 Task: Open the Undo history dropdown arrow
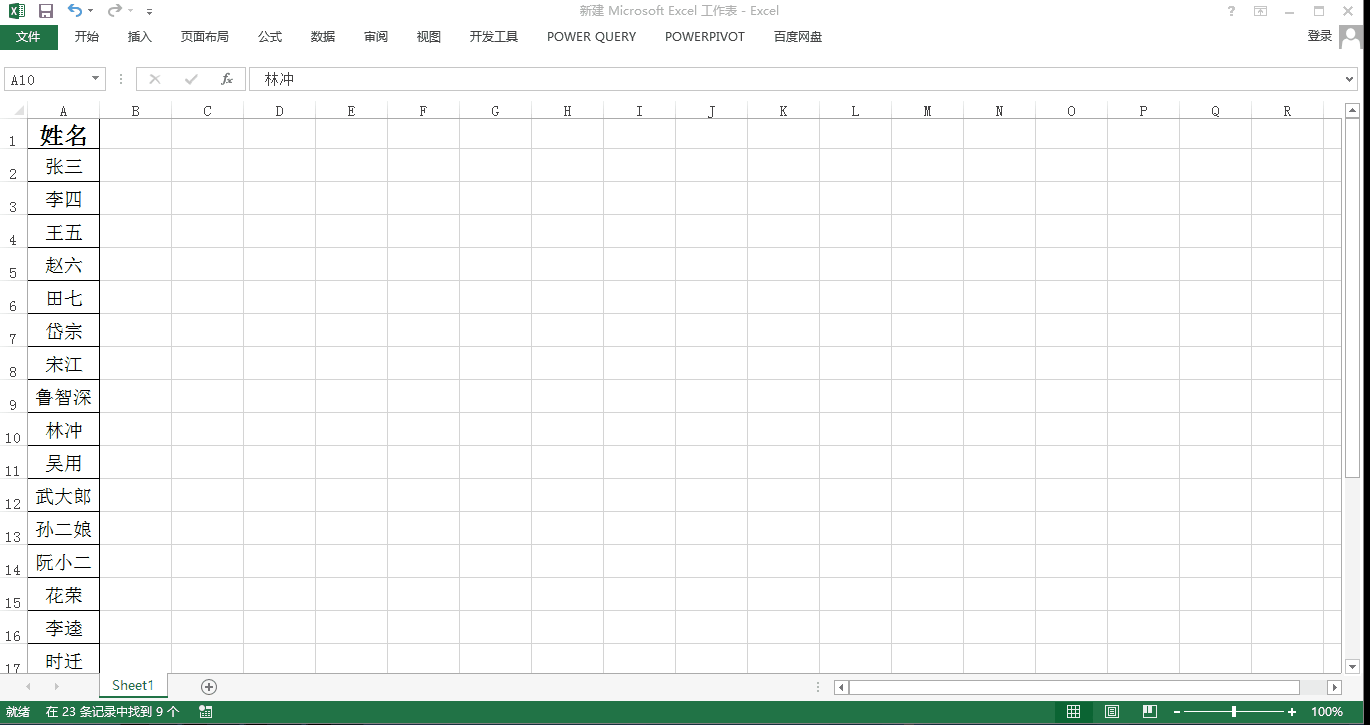pos(91,11)
